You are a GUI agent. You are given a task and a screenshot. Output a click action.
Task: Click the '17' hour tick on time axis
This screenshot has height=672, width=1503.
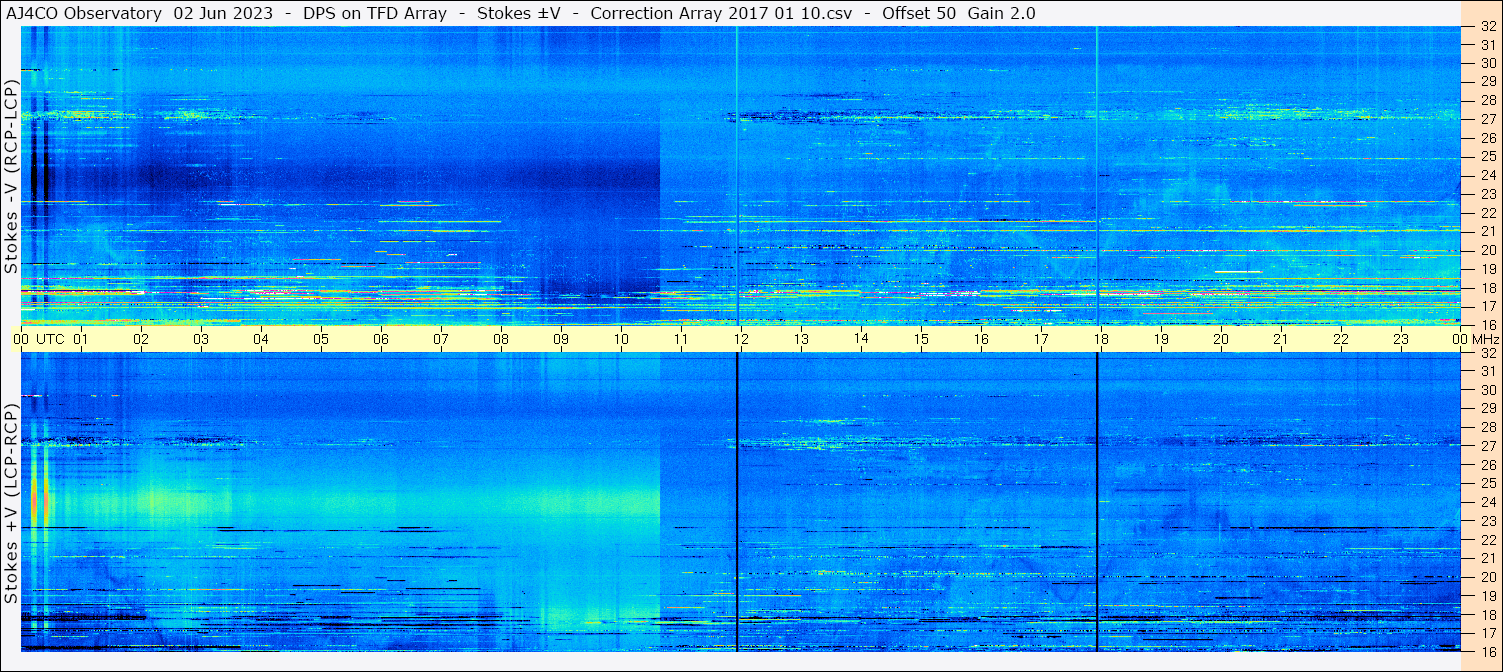coord(1041,339)
